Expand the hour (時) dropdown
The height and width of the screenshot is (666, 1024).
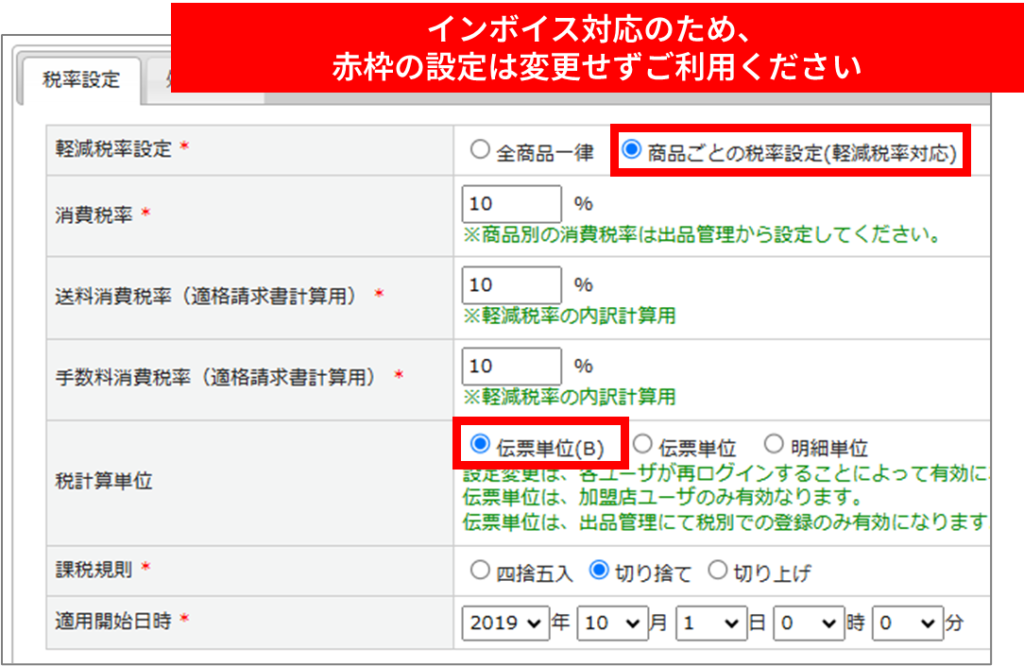click(x=809, y=622)
